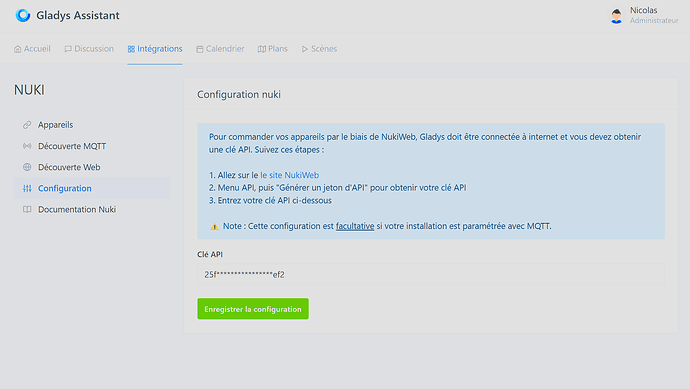This screenshot has height=389, width=690.
Task: Click the underlined 'facultative' word
Action: [x=355, y=226]
